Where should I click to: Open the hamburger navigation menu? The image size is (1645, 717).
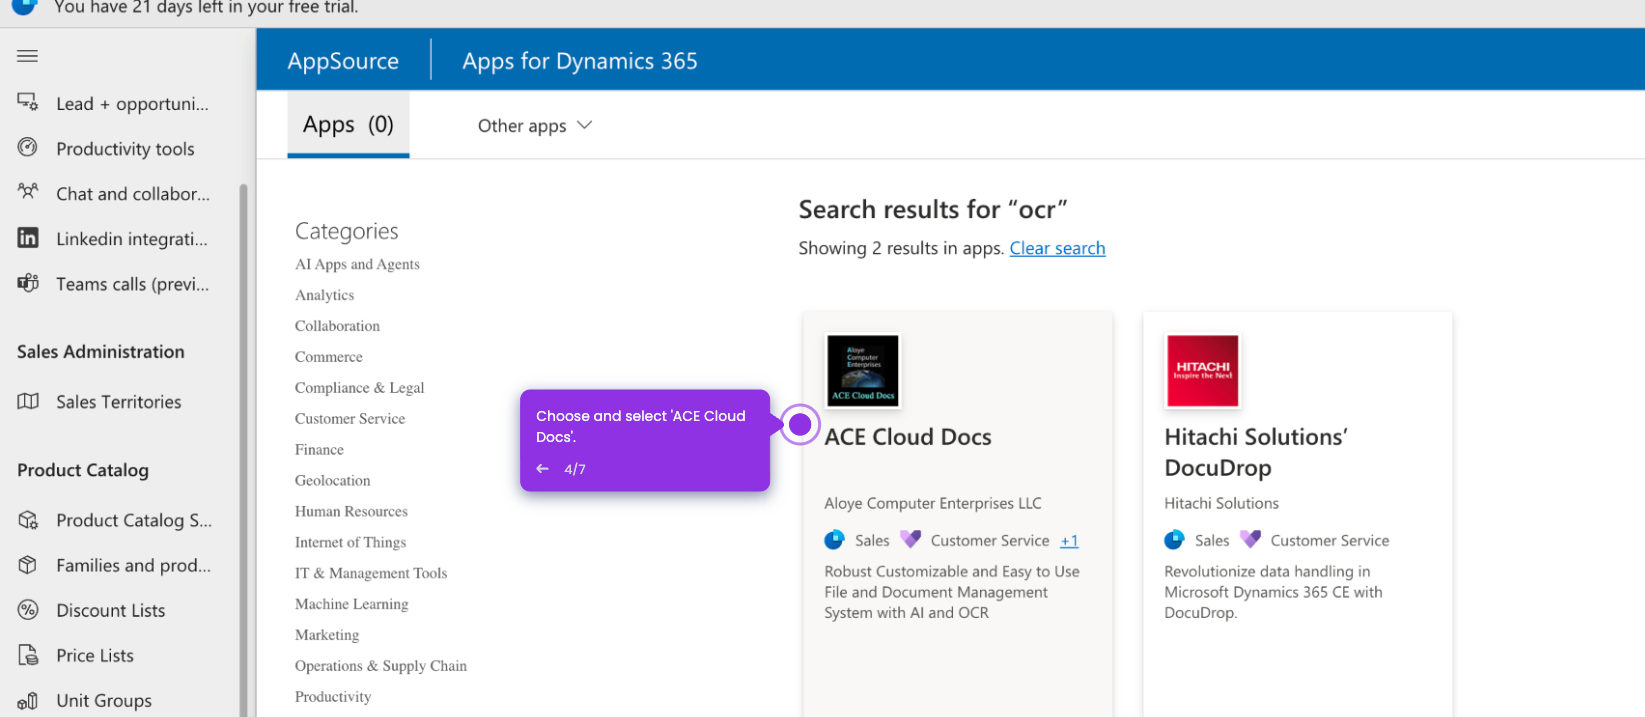27,56
